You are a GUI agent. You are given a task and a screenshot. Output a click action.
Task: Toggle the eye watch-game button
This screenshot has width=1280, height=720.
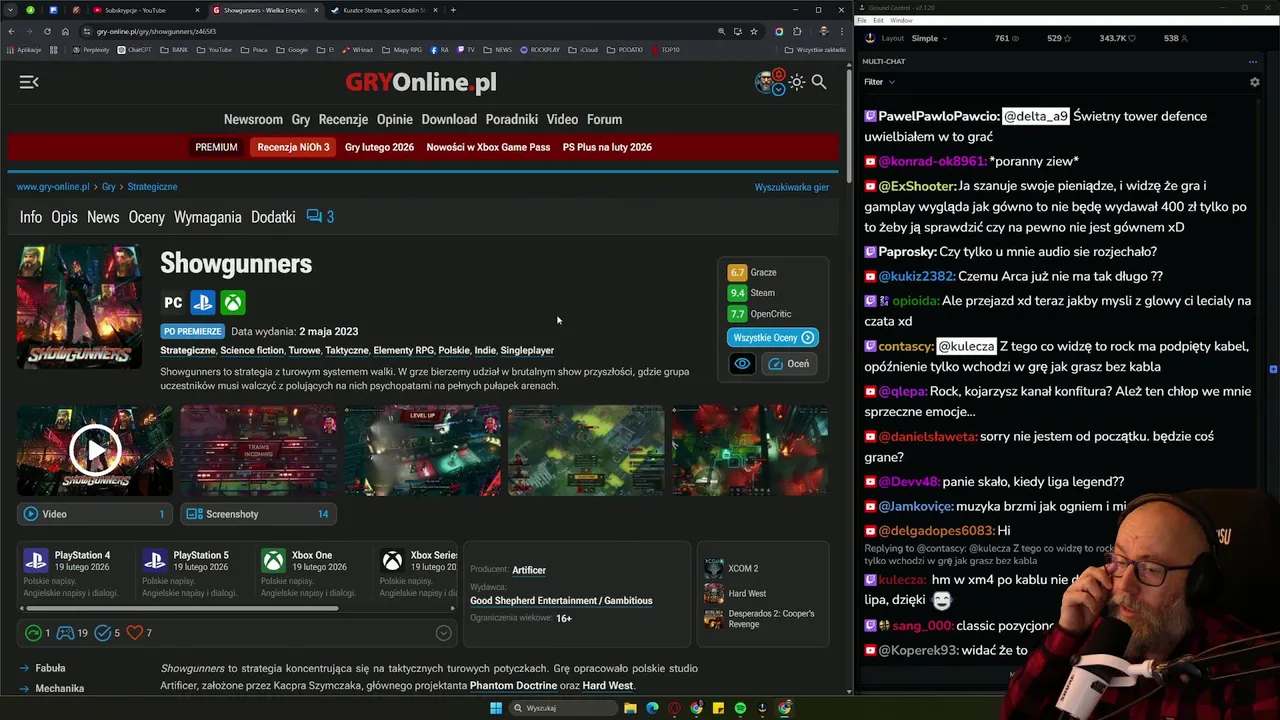742,364
